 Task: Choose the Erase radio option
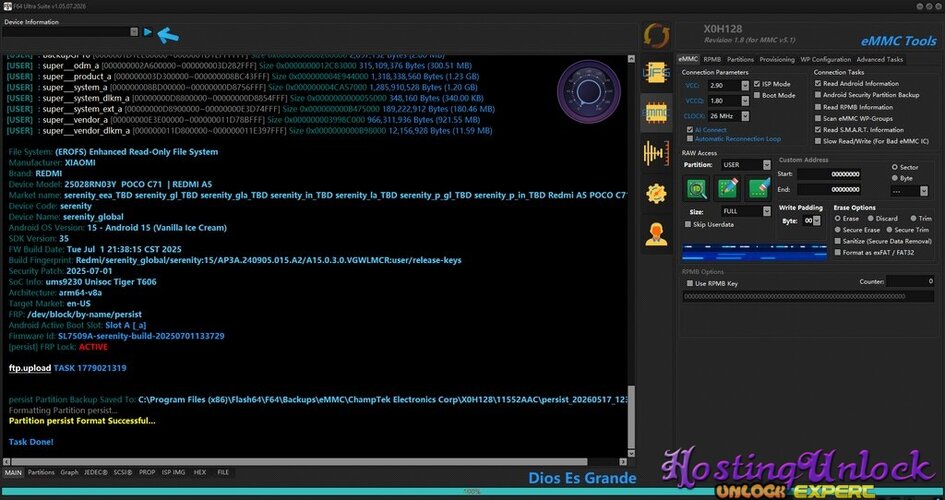[x=838, y=219]
